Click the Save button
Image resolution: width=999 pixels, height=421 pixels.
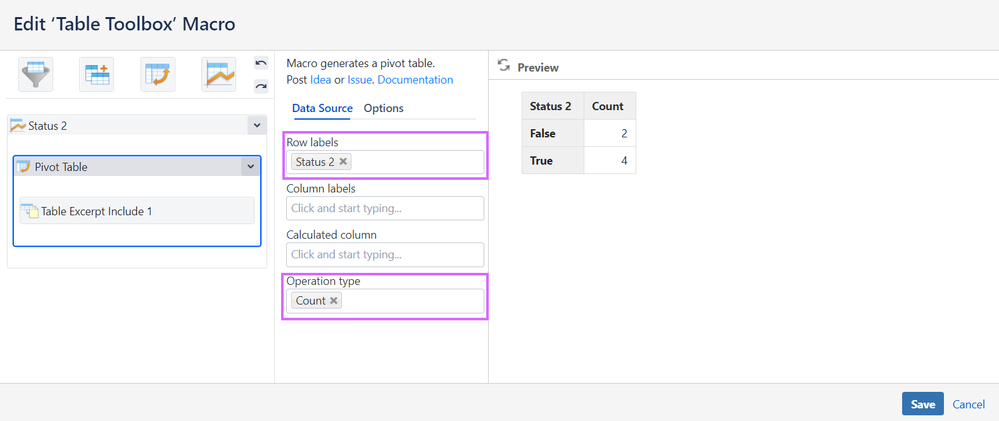(x=922, y=404)
